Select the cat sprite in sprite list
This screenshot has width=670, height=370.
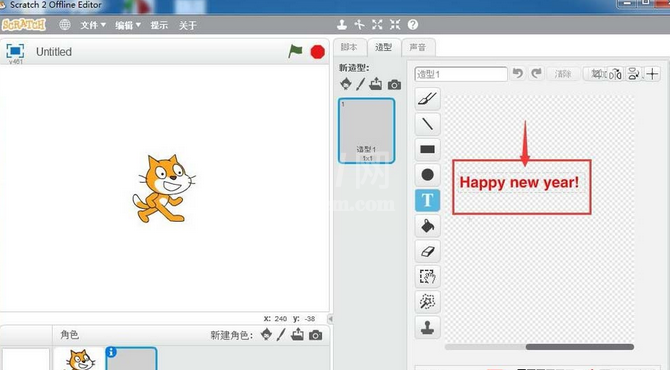[79, 358]
